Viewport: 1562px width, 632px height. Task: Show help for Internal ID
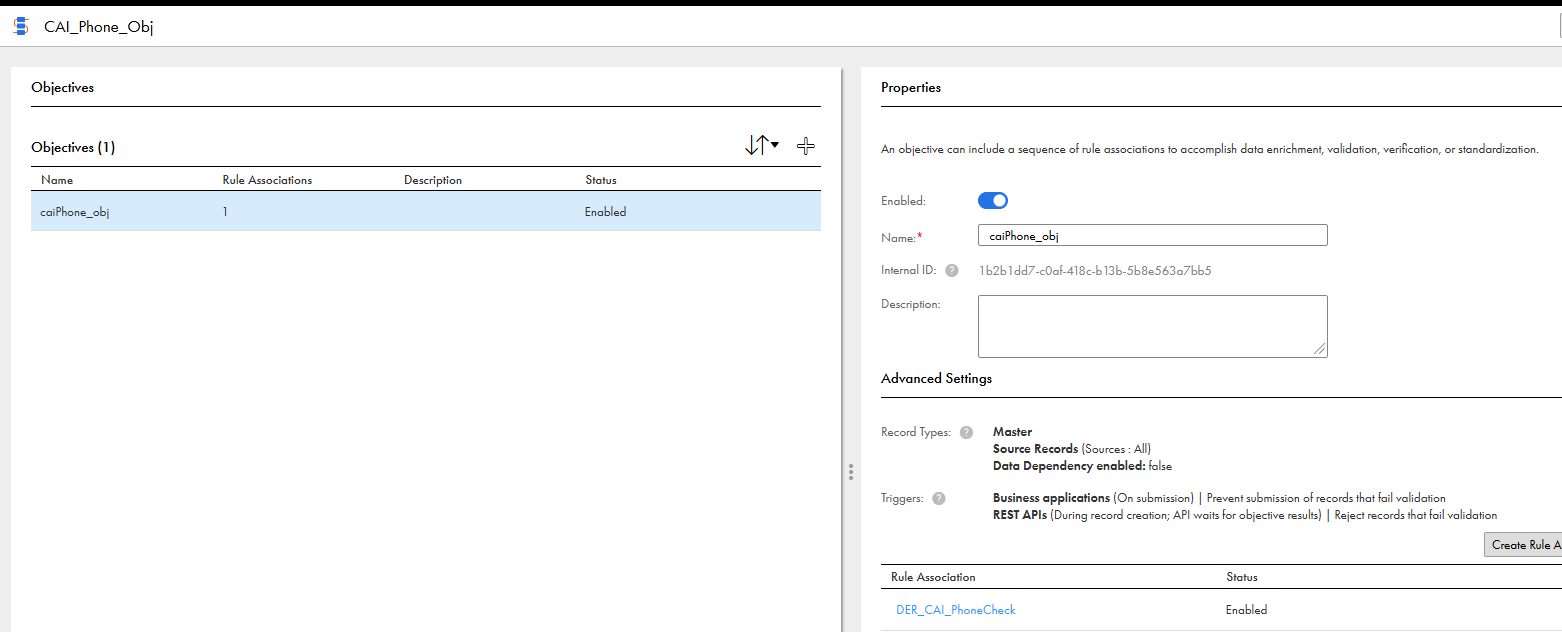(x=952, y=270)
